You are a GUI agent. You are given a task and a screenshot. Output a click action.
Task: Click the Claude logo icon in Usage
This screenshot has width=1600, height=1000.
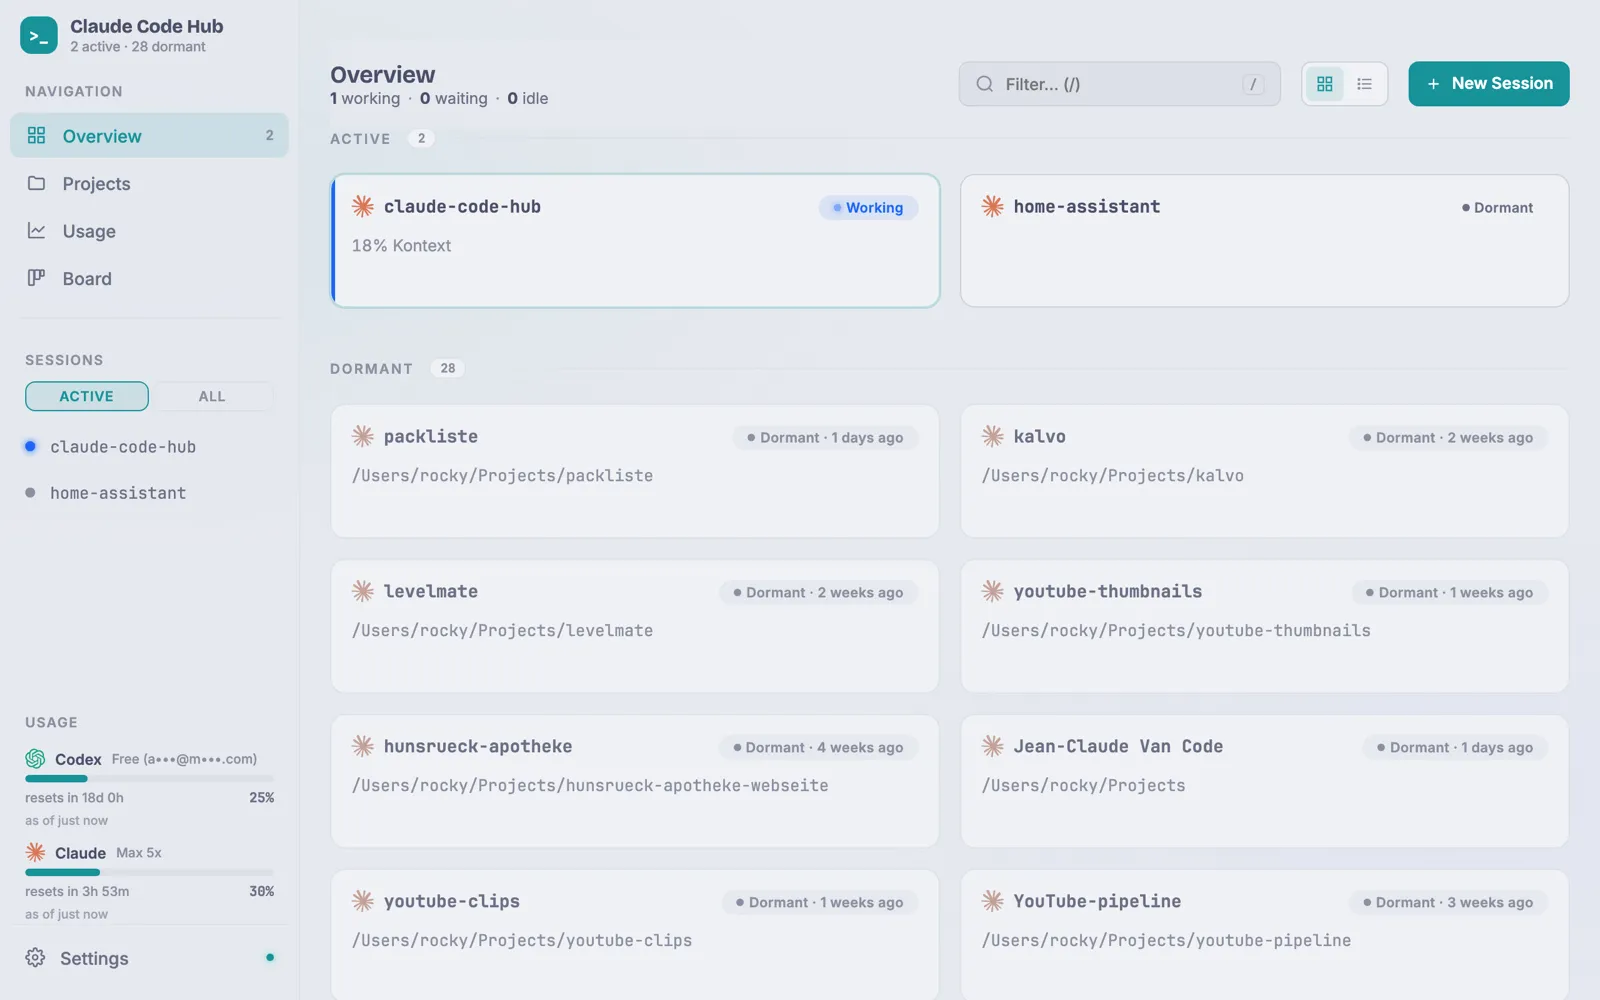pos(35,852)
